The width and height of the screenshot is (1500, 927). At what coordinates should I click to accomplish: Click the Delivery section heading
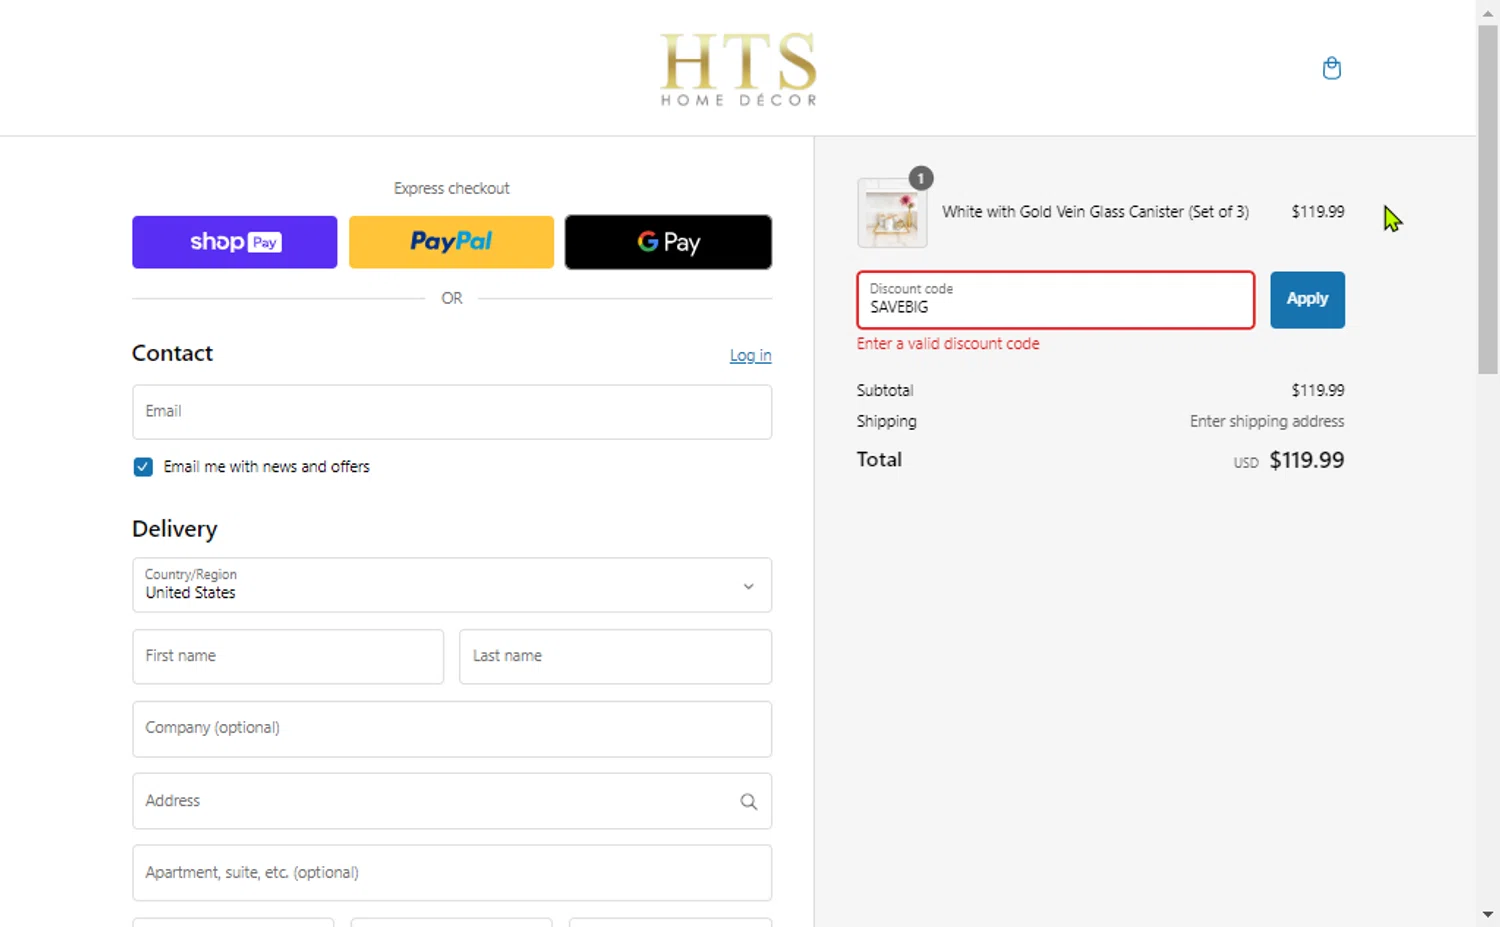point(175,529)
